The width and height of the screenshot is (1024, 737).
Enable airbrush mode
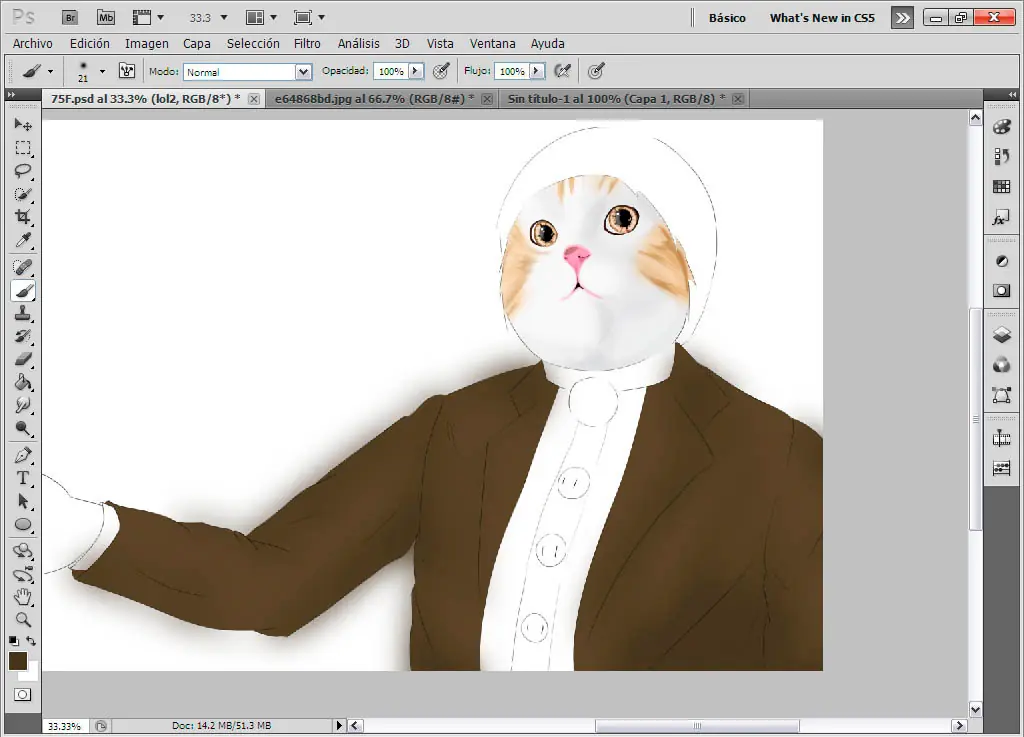tap(562, 71)
